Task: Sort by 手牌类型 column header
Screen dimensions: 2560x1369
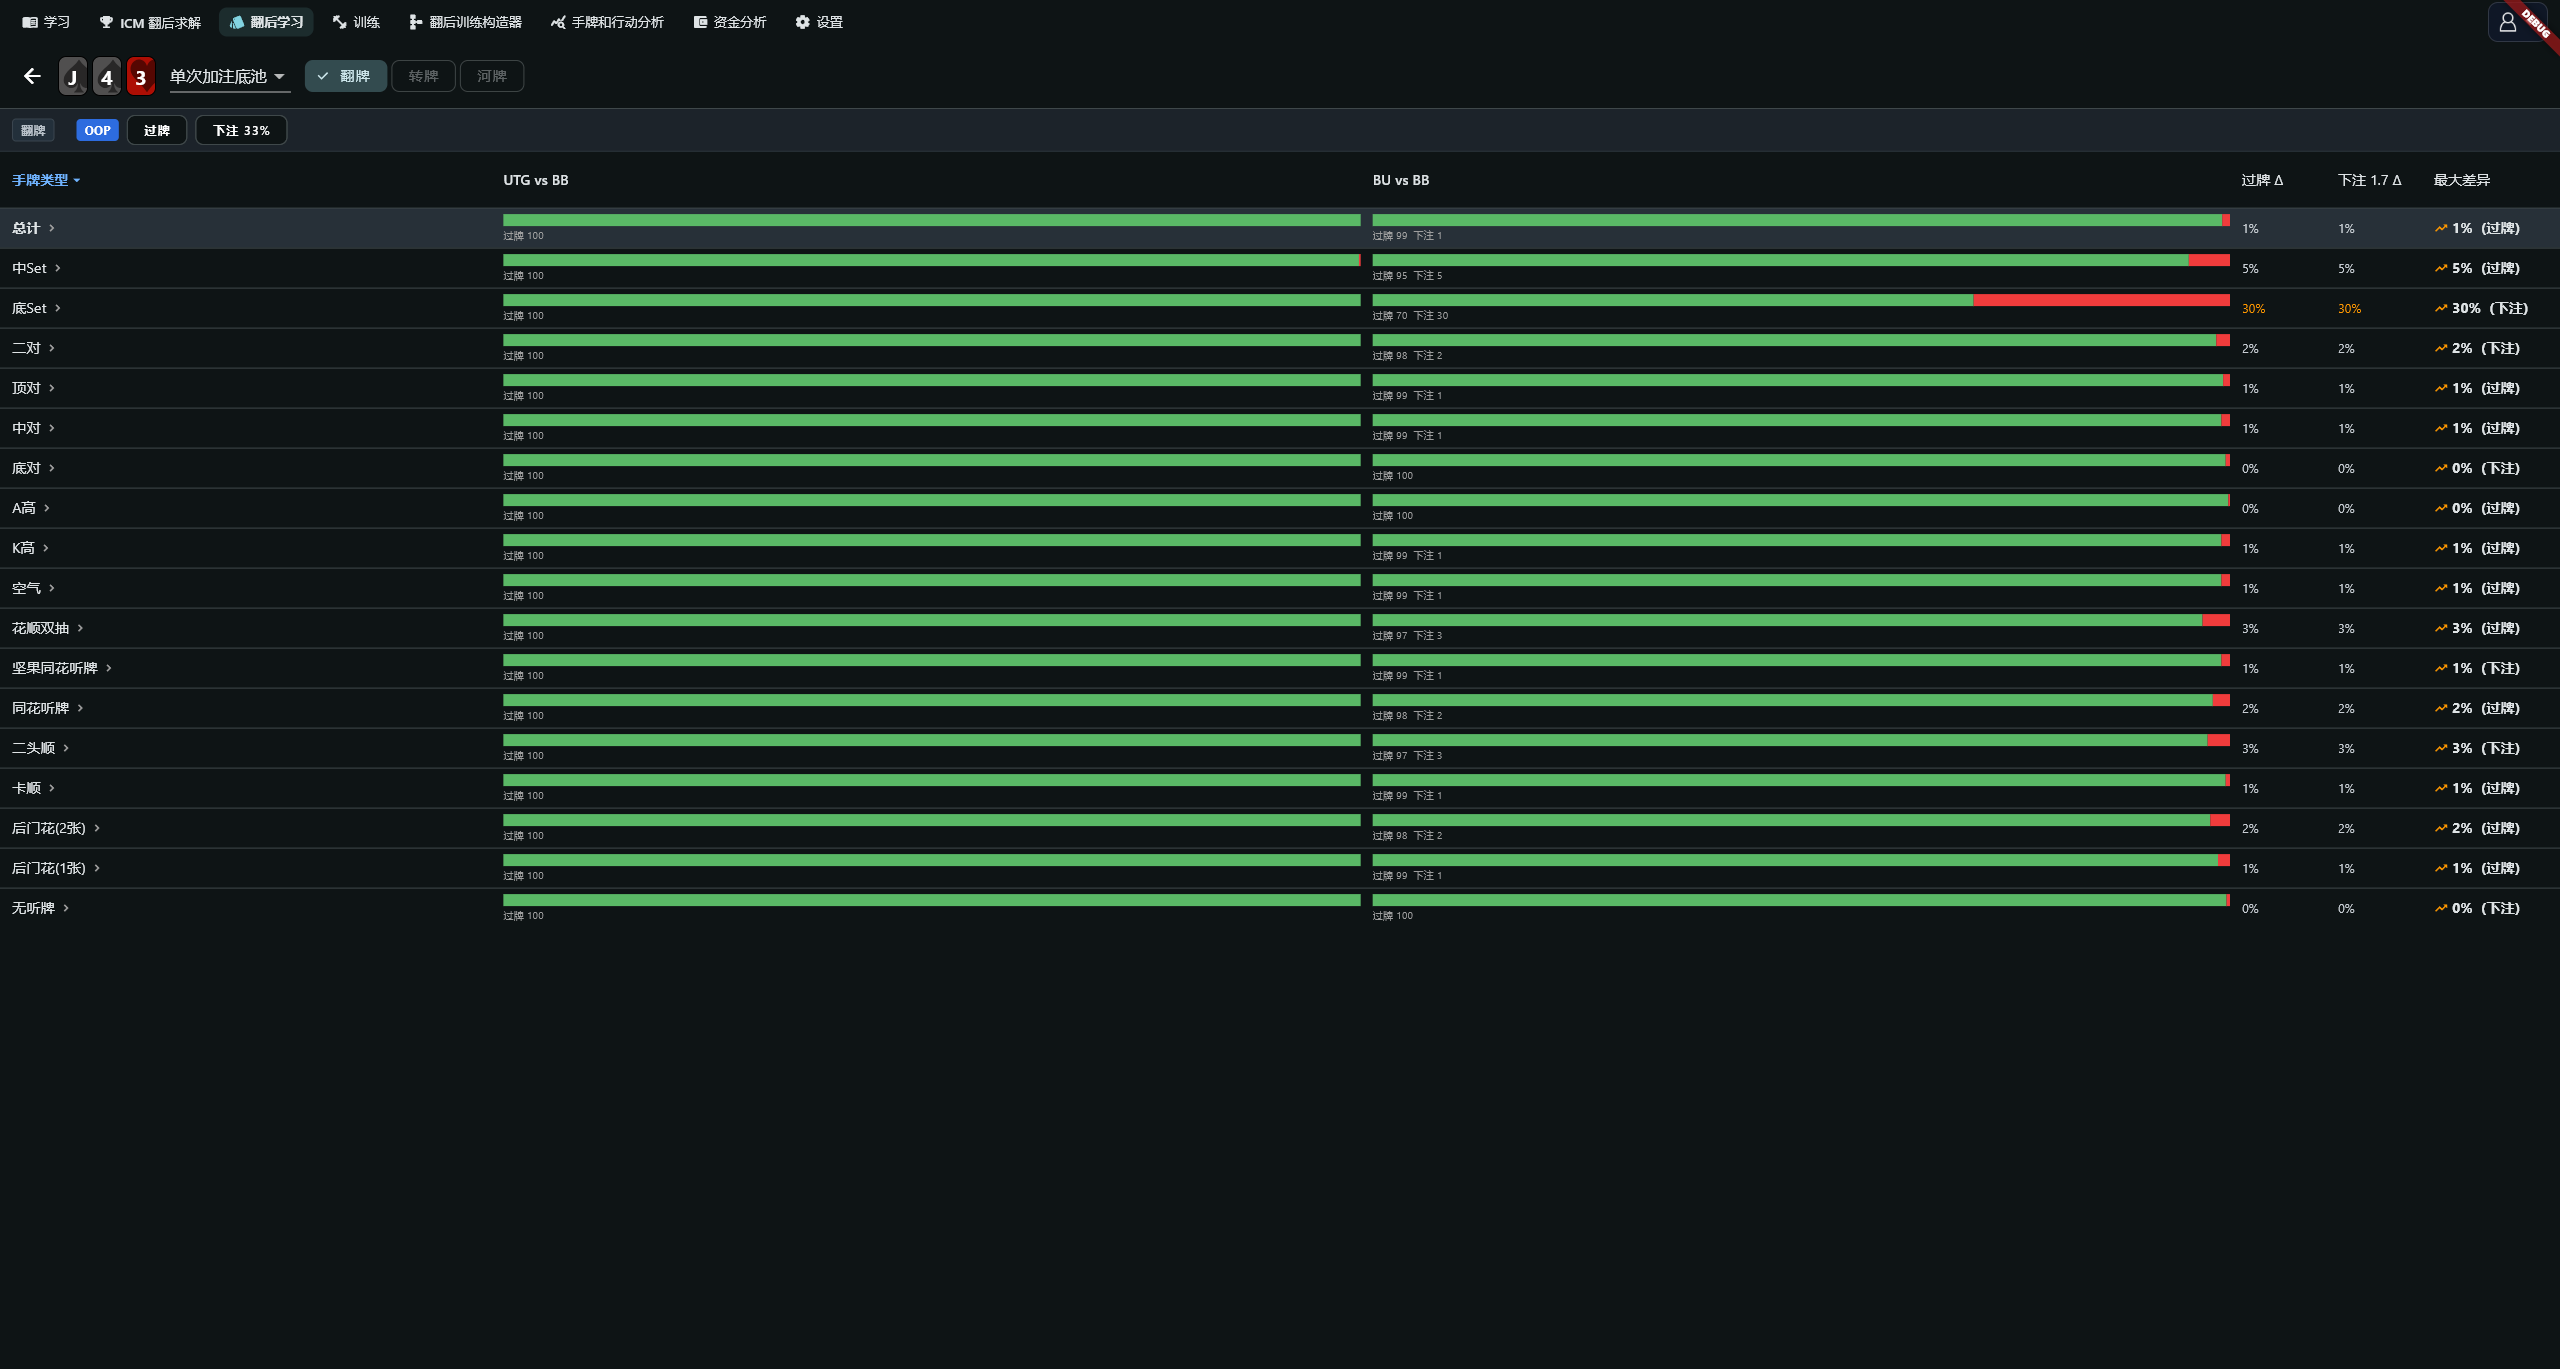Action: coord(46,180)
